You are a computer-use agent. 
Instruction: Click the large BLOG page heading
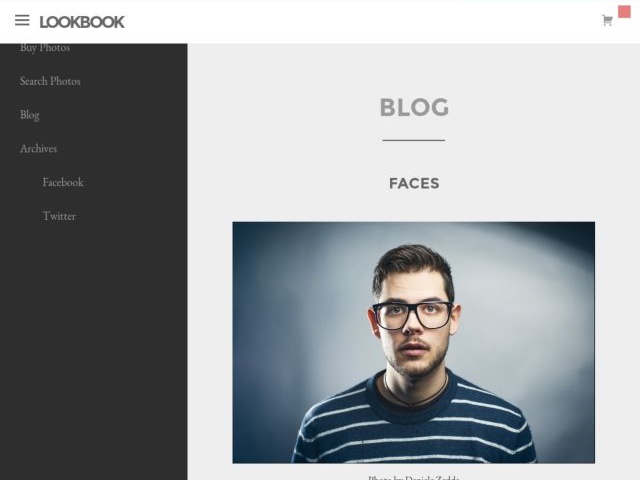pos(414,107)
